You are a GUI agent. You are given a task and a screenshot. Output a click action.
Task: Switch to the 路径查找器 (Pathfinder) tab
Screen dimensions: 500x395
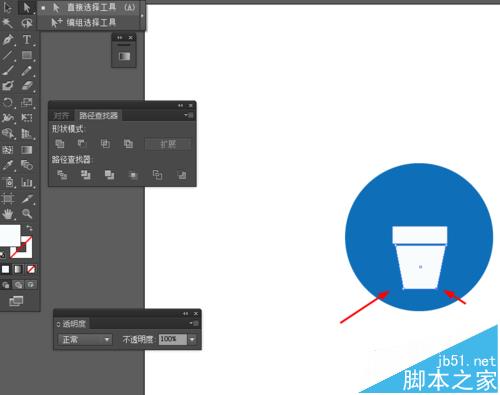(98, 116)
